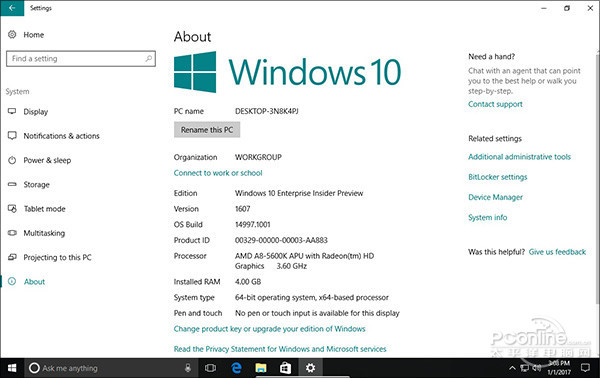Screen dimensions: 600x378
Task: Click the Ask me anything search box
Action: pyautogui.click(x=111, y=368)
